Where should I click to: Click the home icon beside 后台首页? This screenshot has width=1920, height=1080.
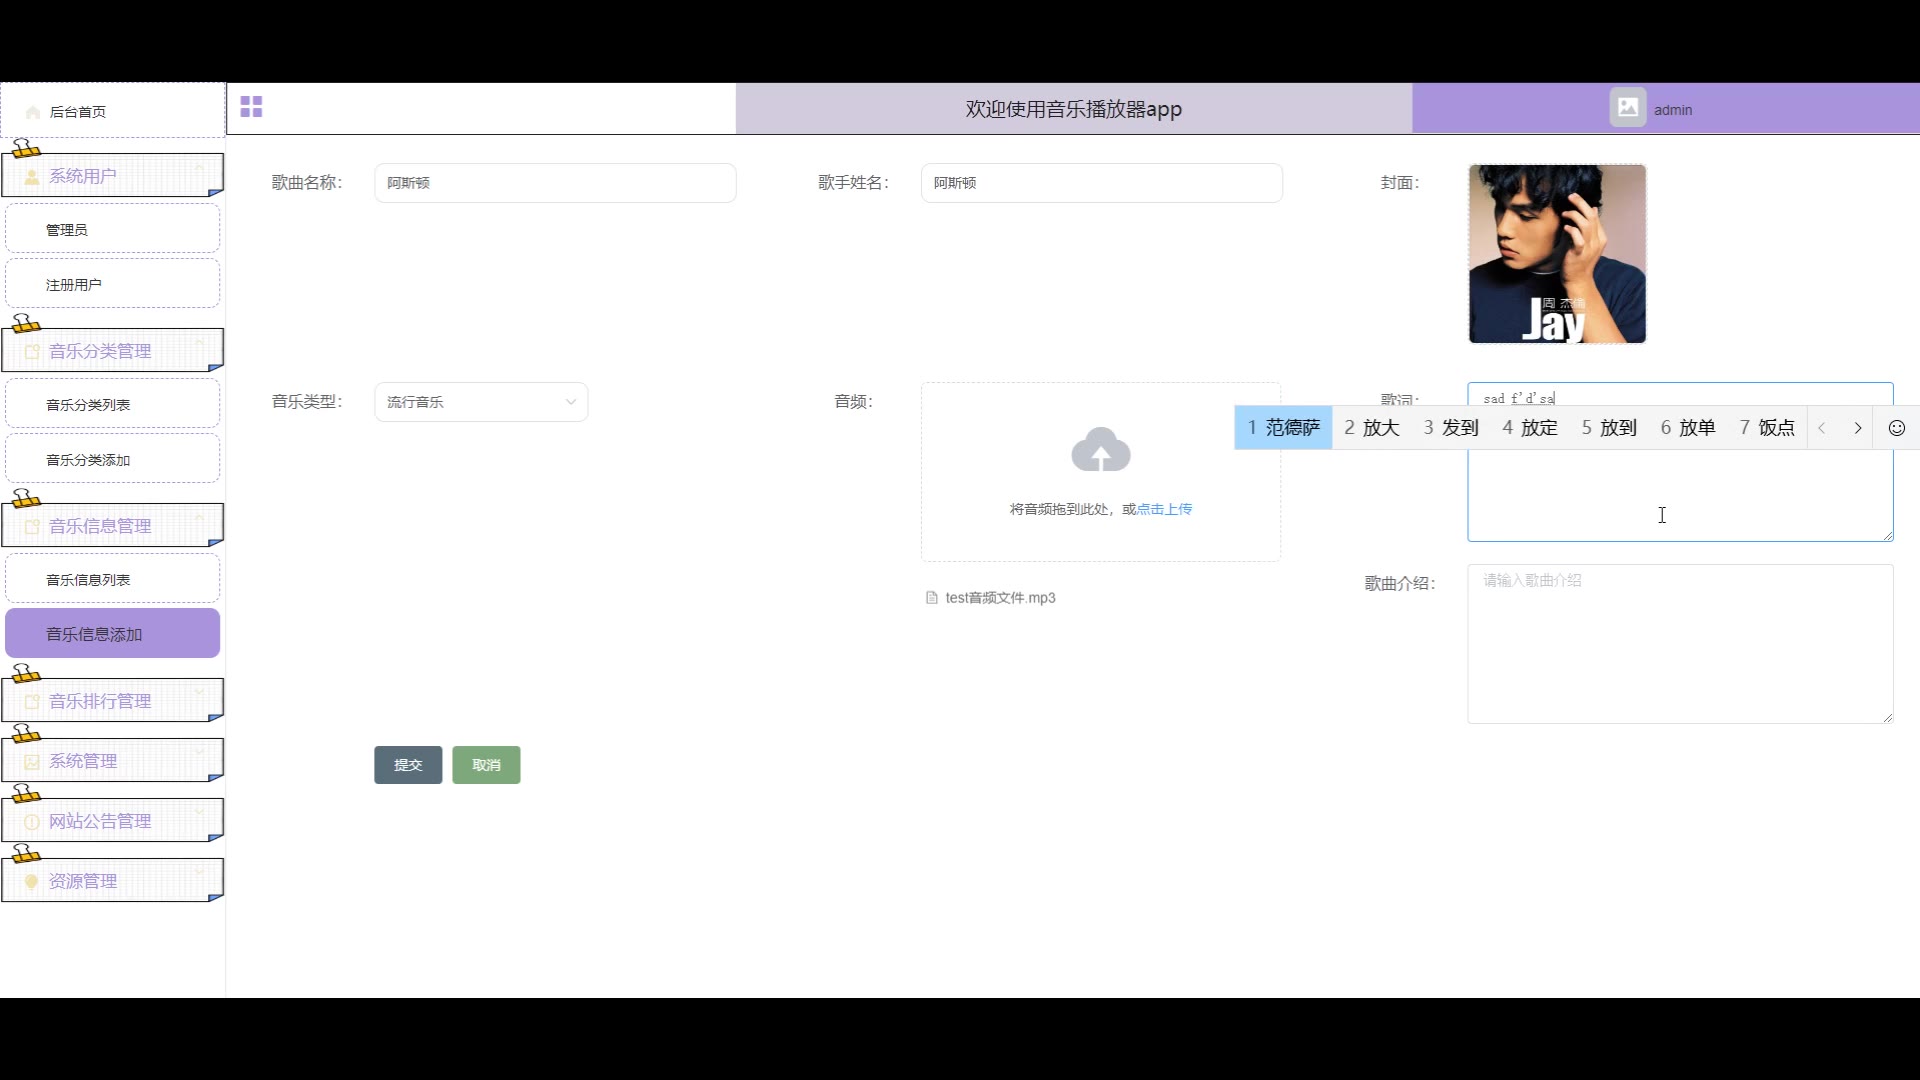(32, 112)
